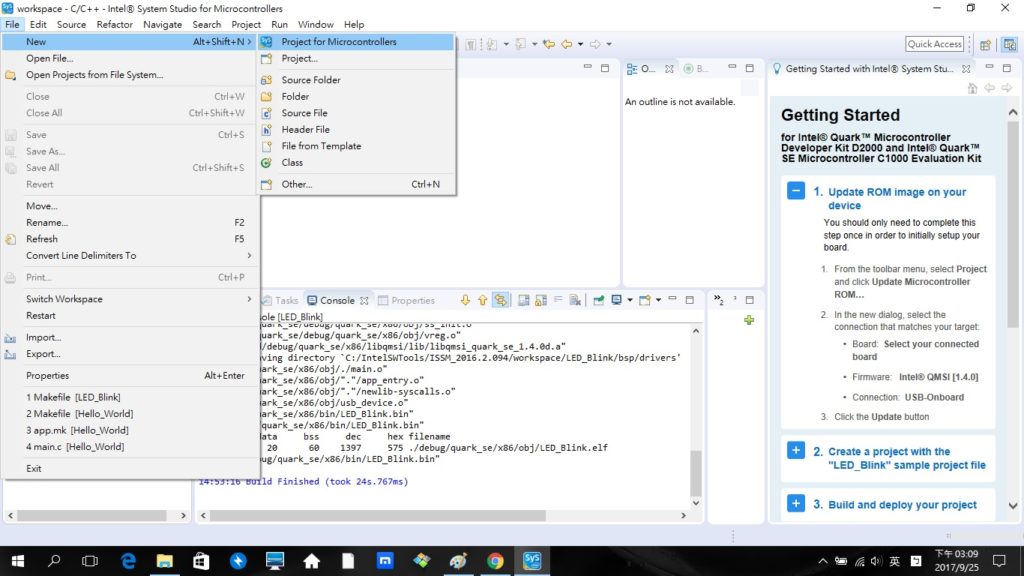Click the Export icon in File menu
This screenshot has width=1024, height=576.
point(10,354)
